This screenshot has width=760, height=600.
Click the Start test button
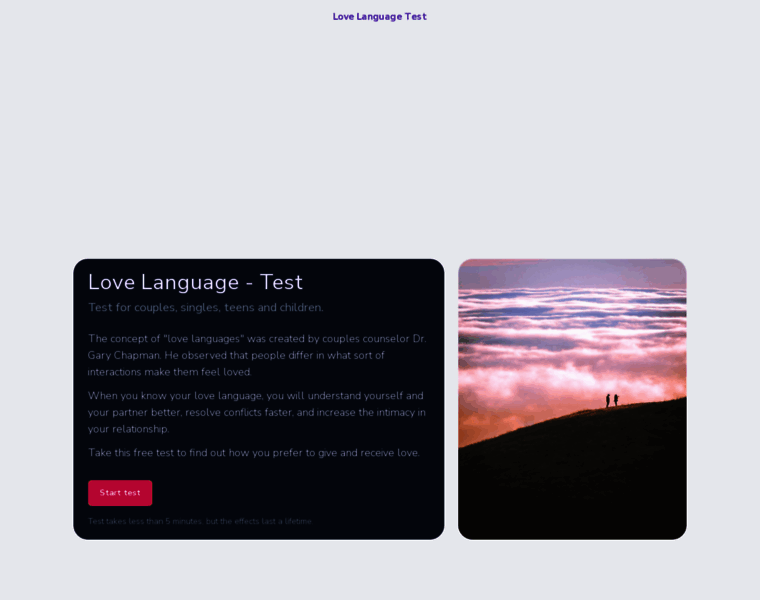pos(120,493)
